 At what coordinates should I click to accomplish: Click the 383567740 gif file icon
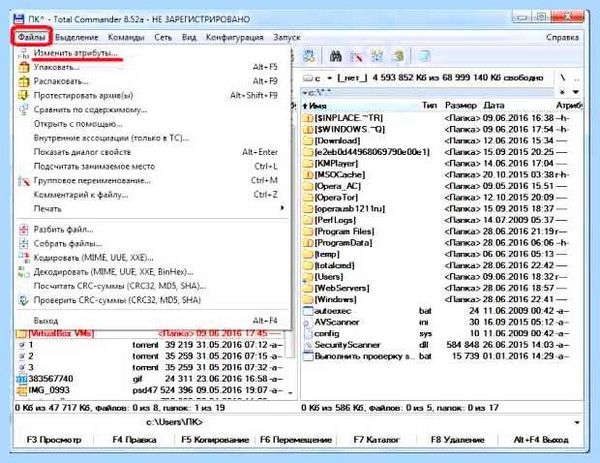pos(21,379)
